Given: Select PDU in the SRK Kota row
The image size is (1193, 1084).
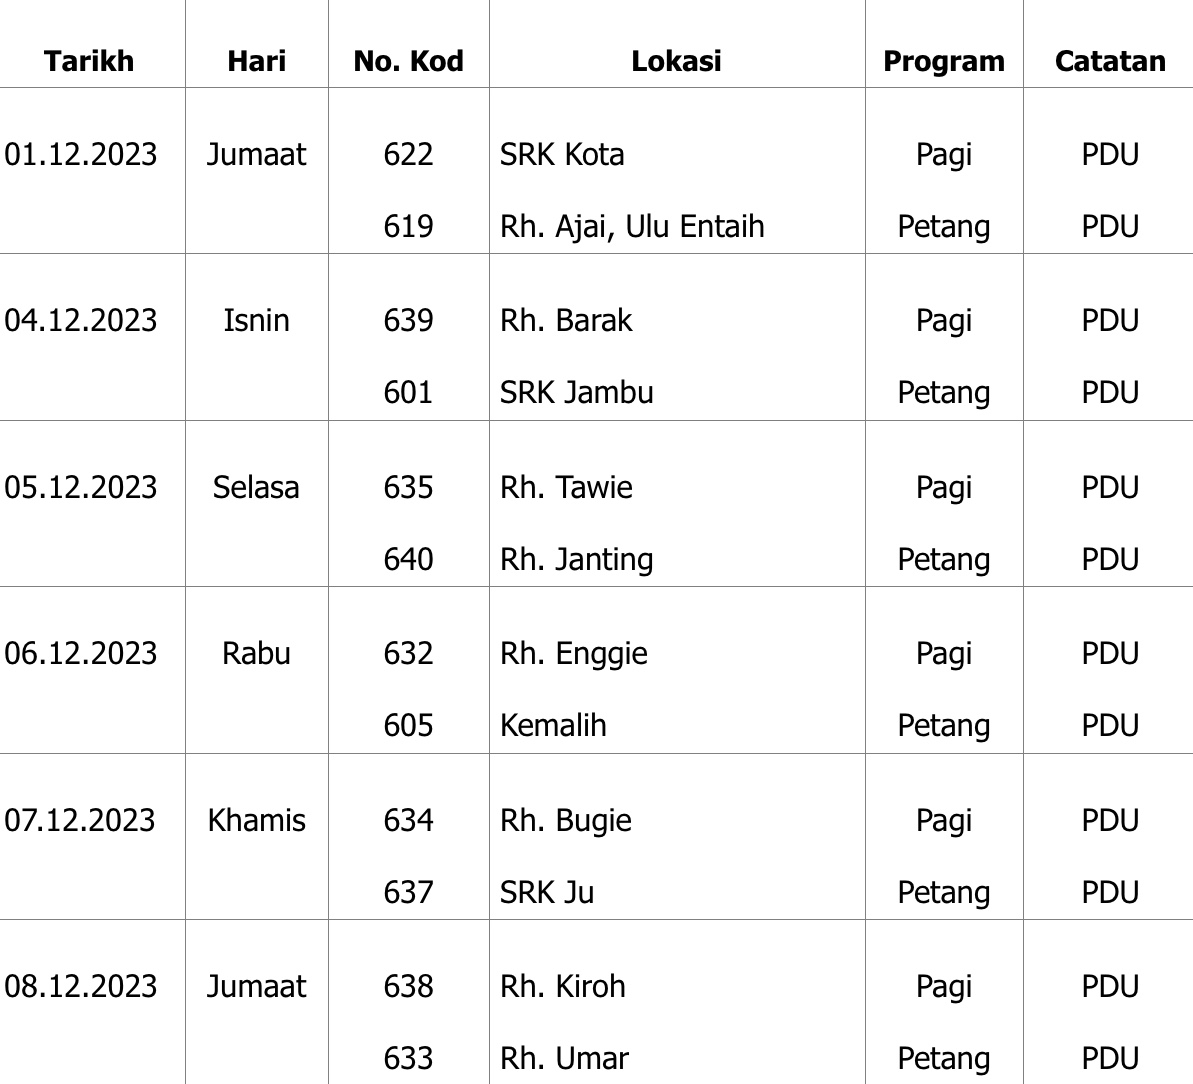Looking at the screenshot, I should pyautogui.click(x=1109, y=154).
